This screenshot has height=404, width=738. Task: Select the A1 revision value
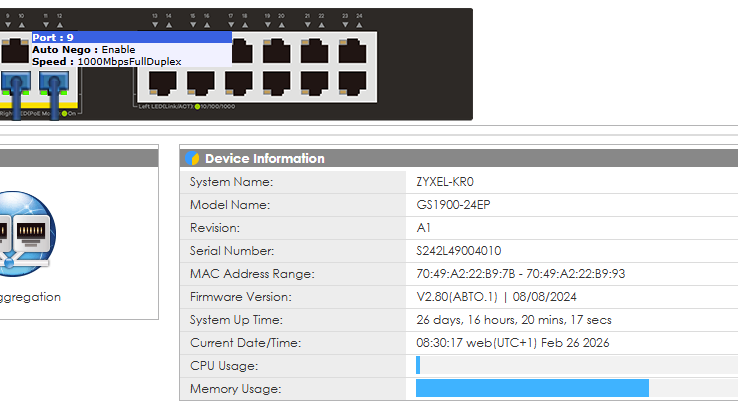pos(424,228)
